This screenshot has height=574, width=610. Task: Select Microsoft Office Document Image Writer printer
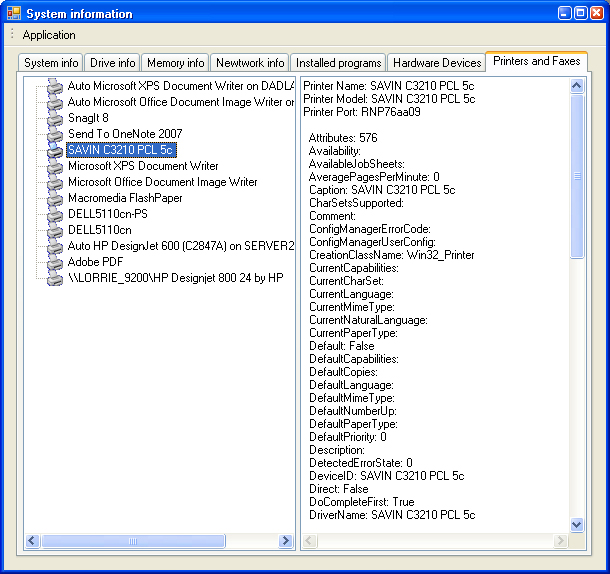pos(163,182)
